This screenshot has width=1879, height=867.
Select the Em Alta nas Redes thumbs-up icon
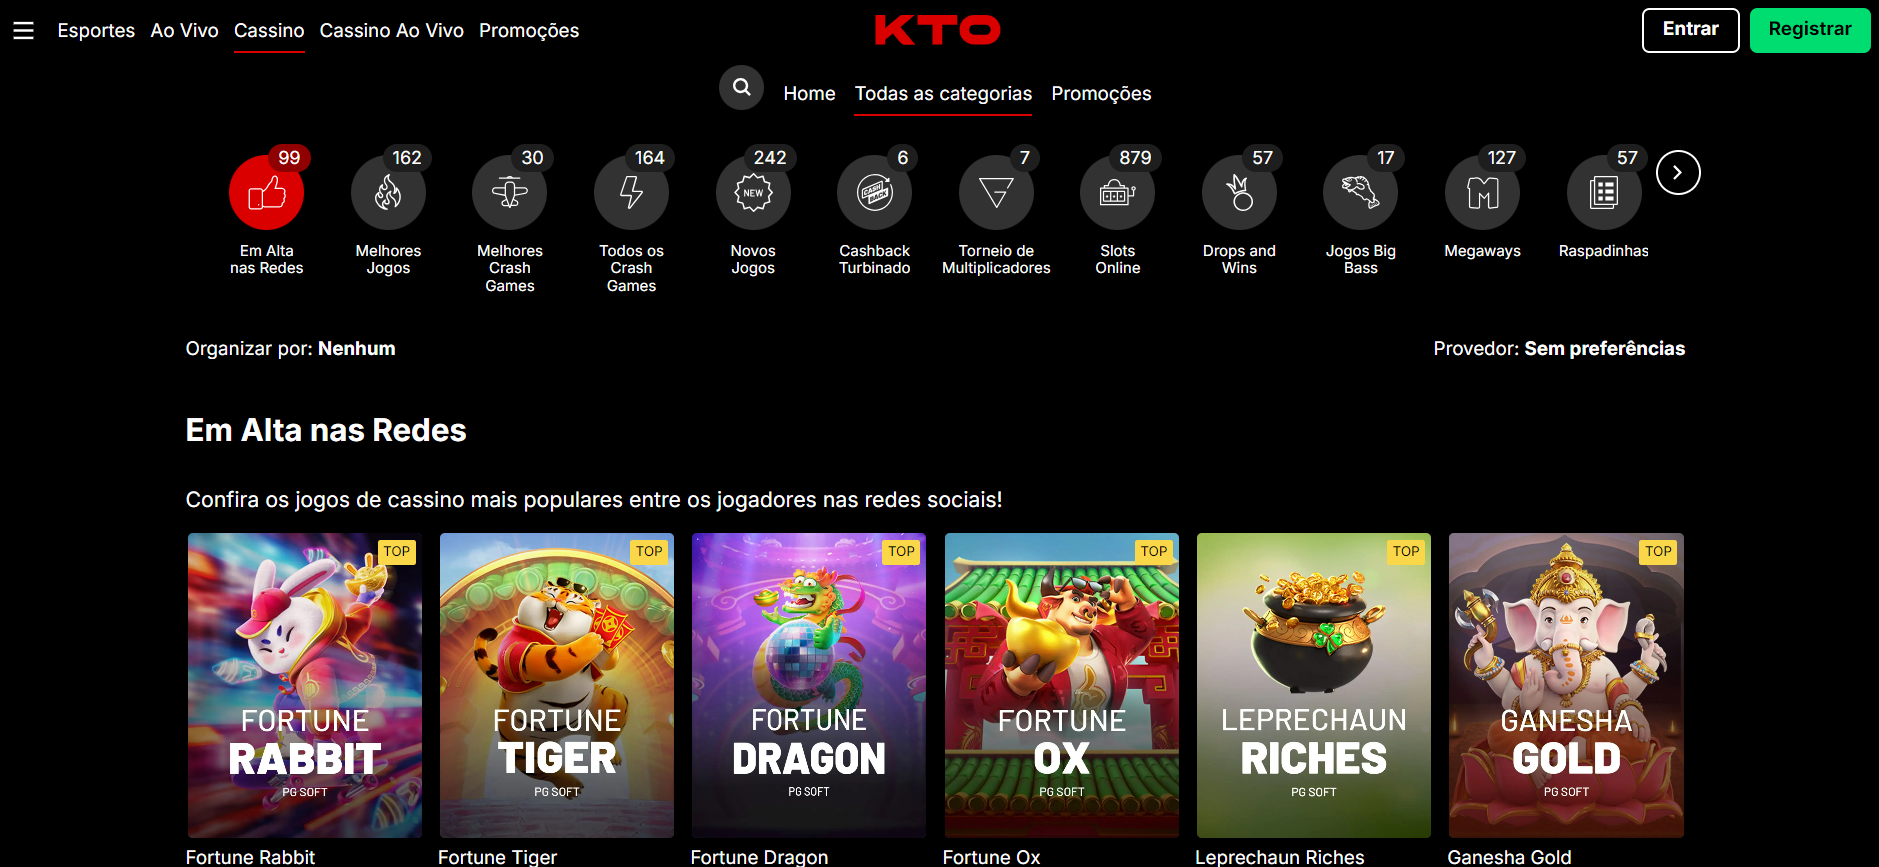266,193
